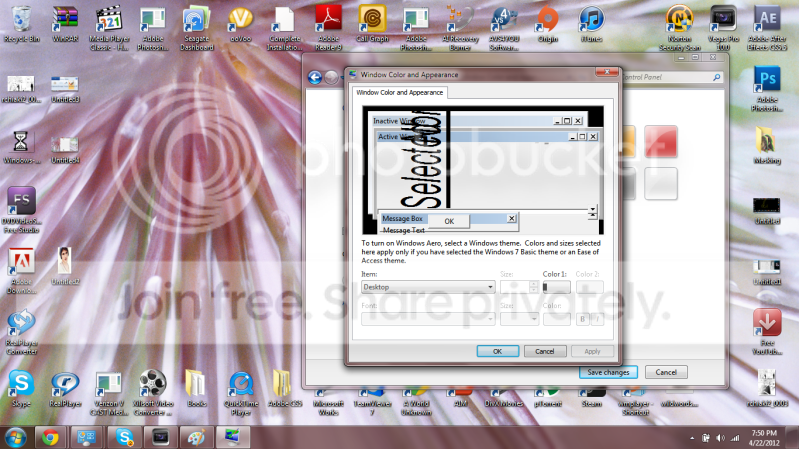Viewport: 799px width, 449px height.
Task: Open the Ps Adobe Photoshop shortcut at right
Action: (x=767, y=89)
